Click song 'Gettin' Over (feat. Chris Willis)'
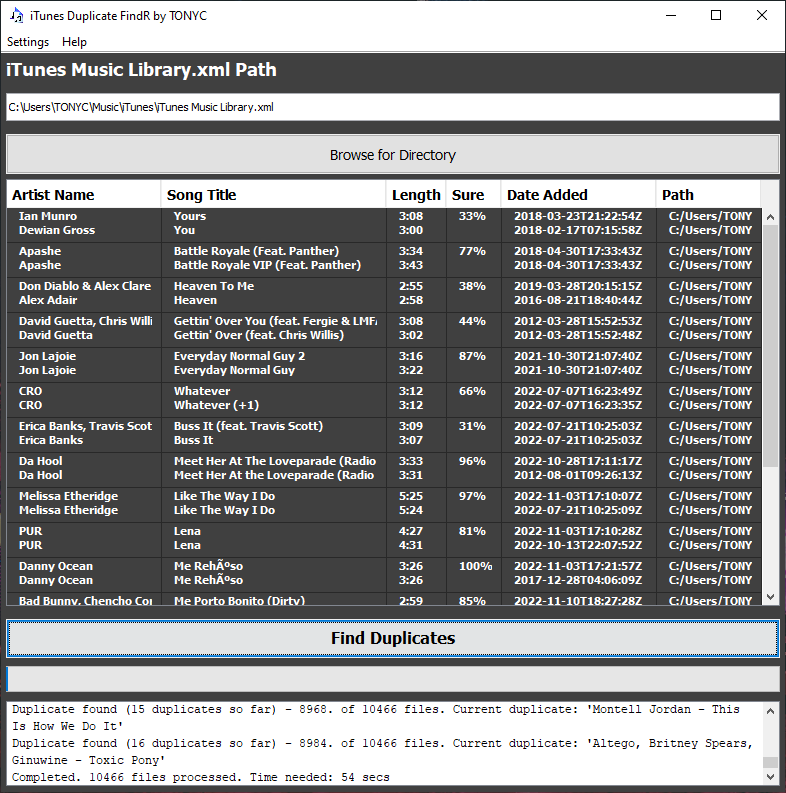Image resolution: width=786 pixels, height=793 pixels. pyautogui.click(x=259, y=335)
